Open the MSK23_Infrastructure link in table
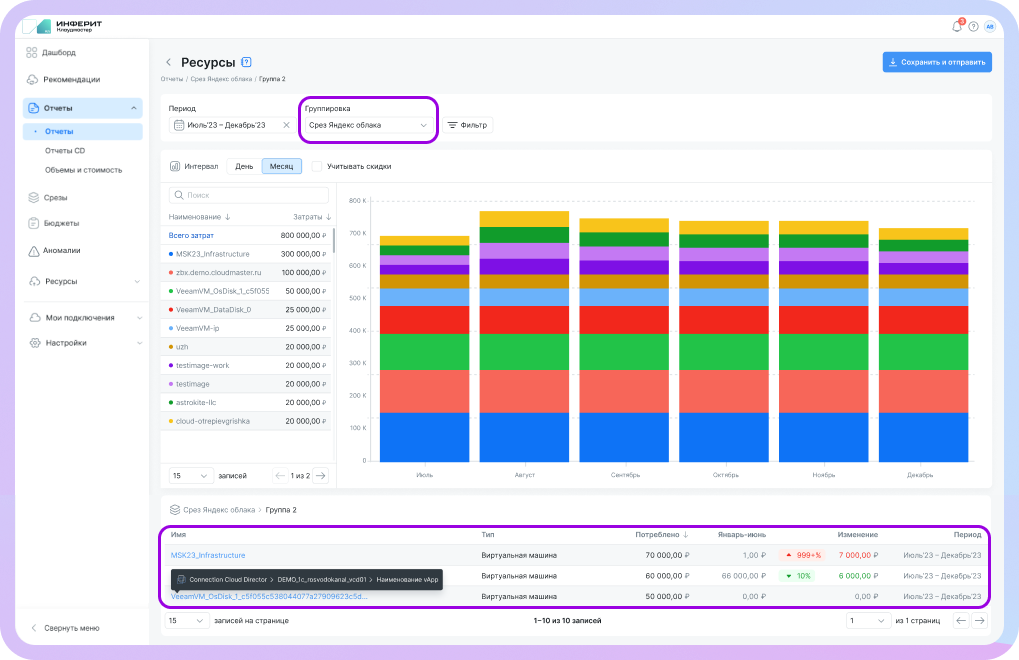The image size is (1019, 660). coord(208,555)
